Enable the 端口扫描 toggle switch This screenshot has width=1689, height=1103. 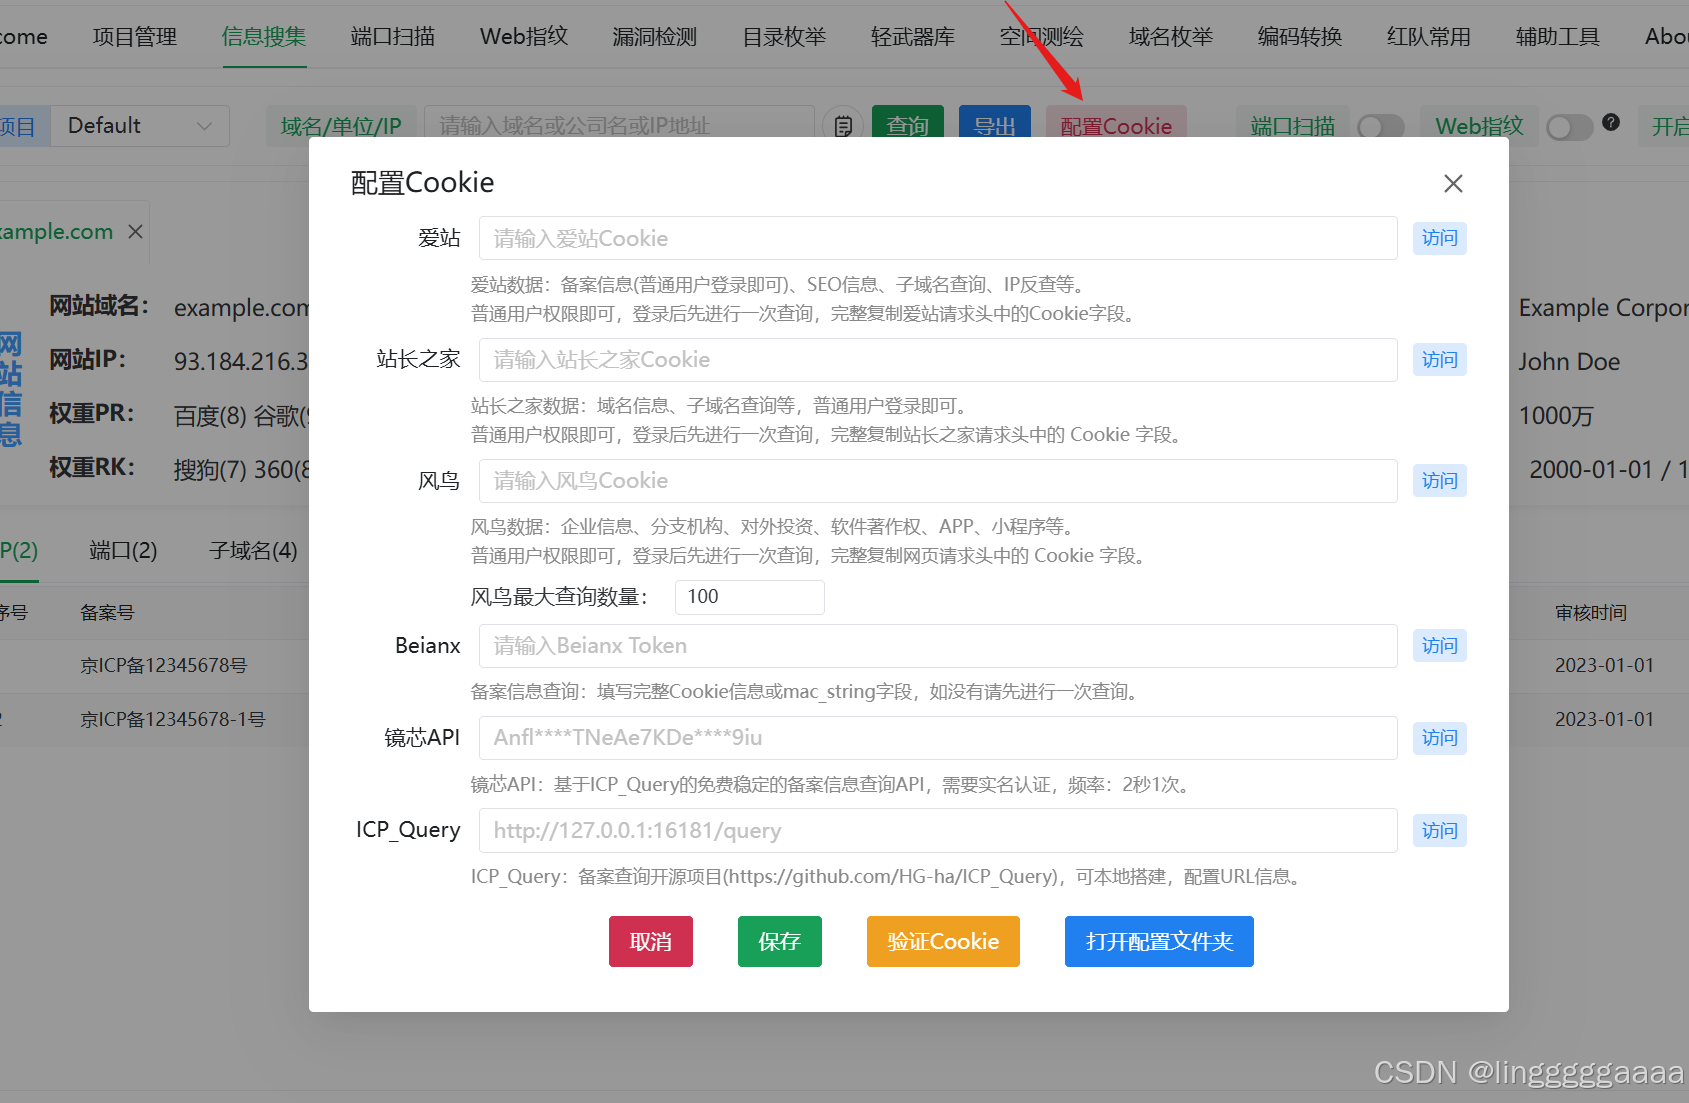coord(1381,126)
